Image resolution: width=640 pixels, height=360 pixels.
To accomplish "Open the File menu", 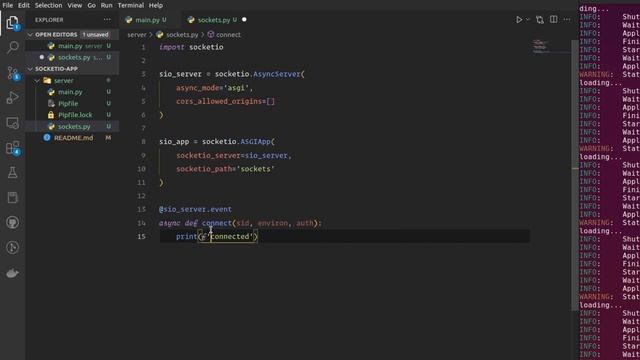I will pos(8,5).
